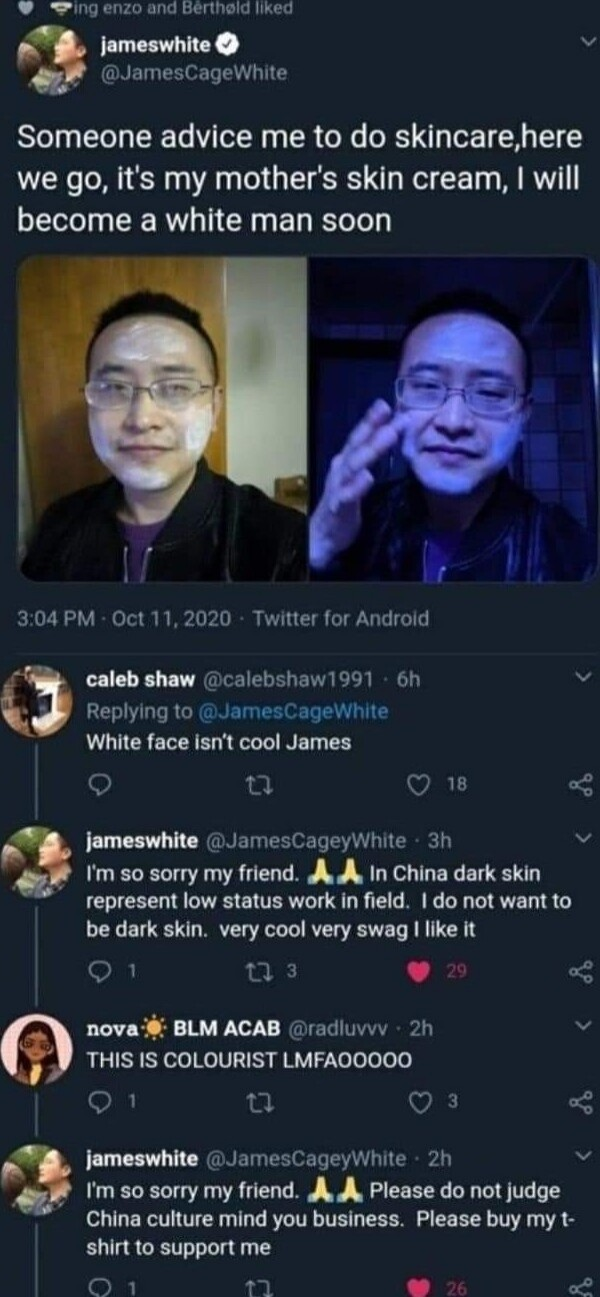Open nova's profile avatar

pos(37,1052)
